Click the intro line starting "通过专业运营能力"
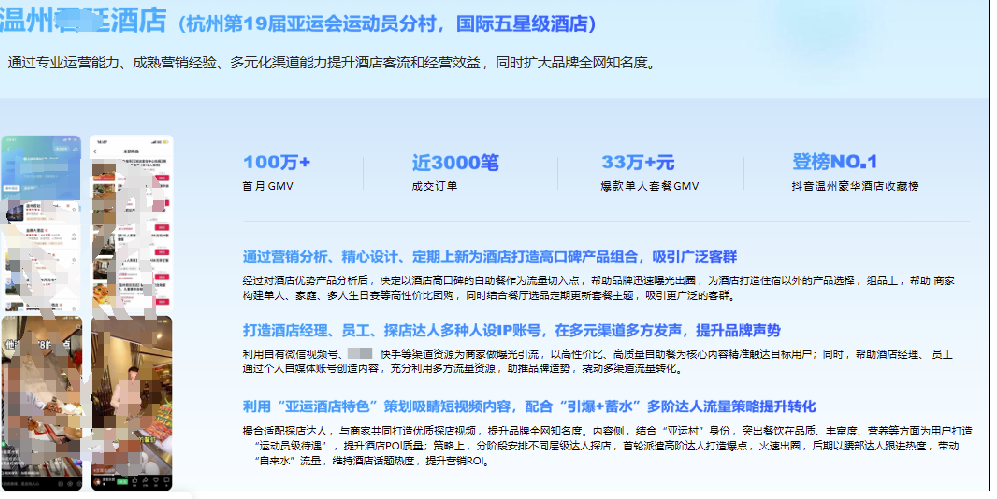 pos(331,62)
